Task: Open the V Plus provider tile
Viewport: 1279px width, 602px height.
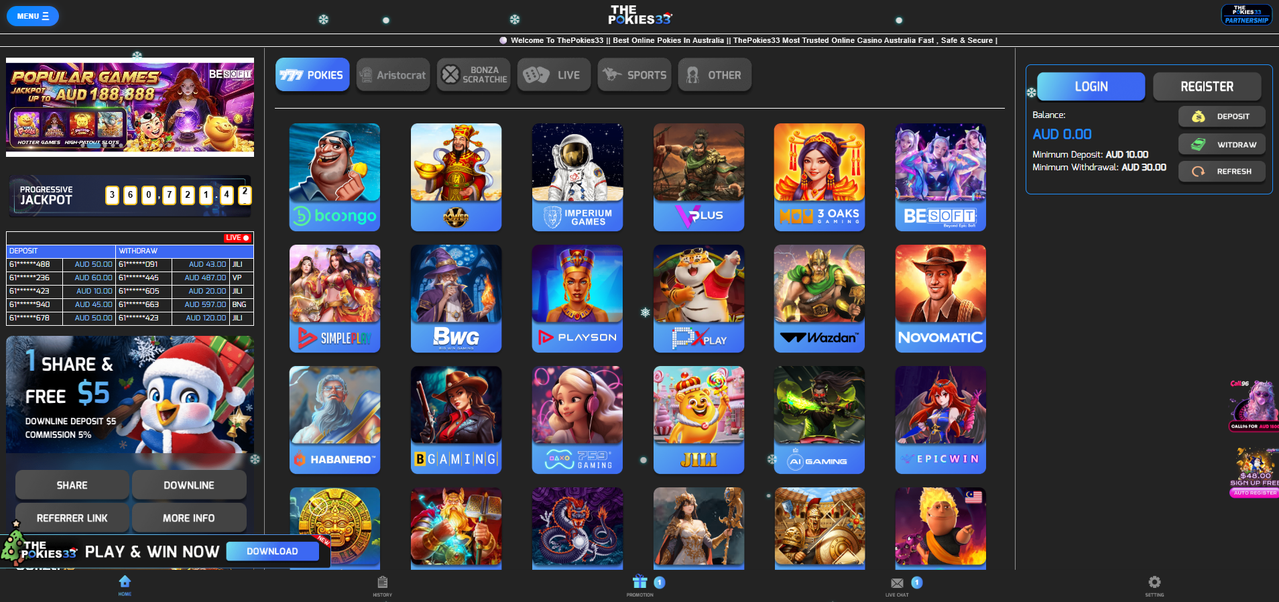Action: 699,177
